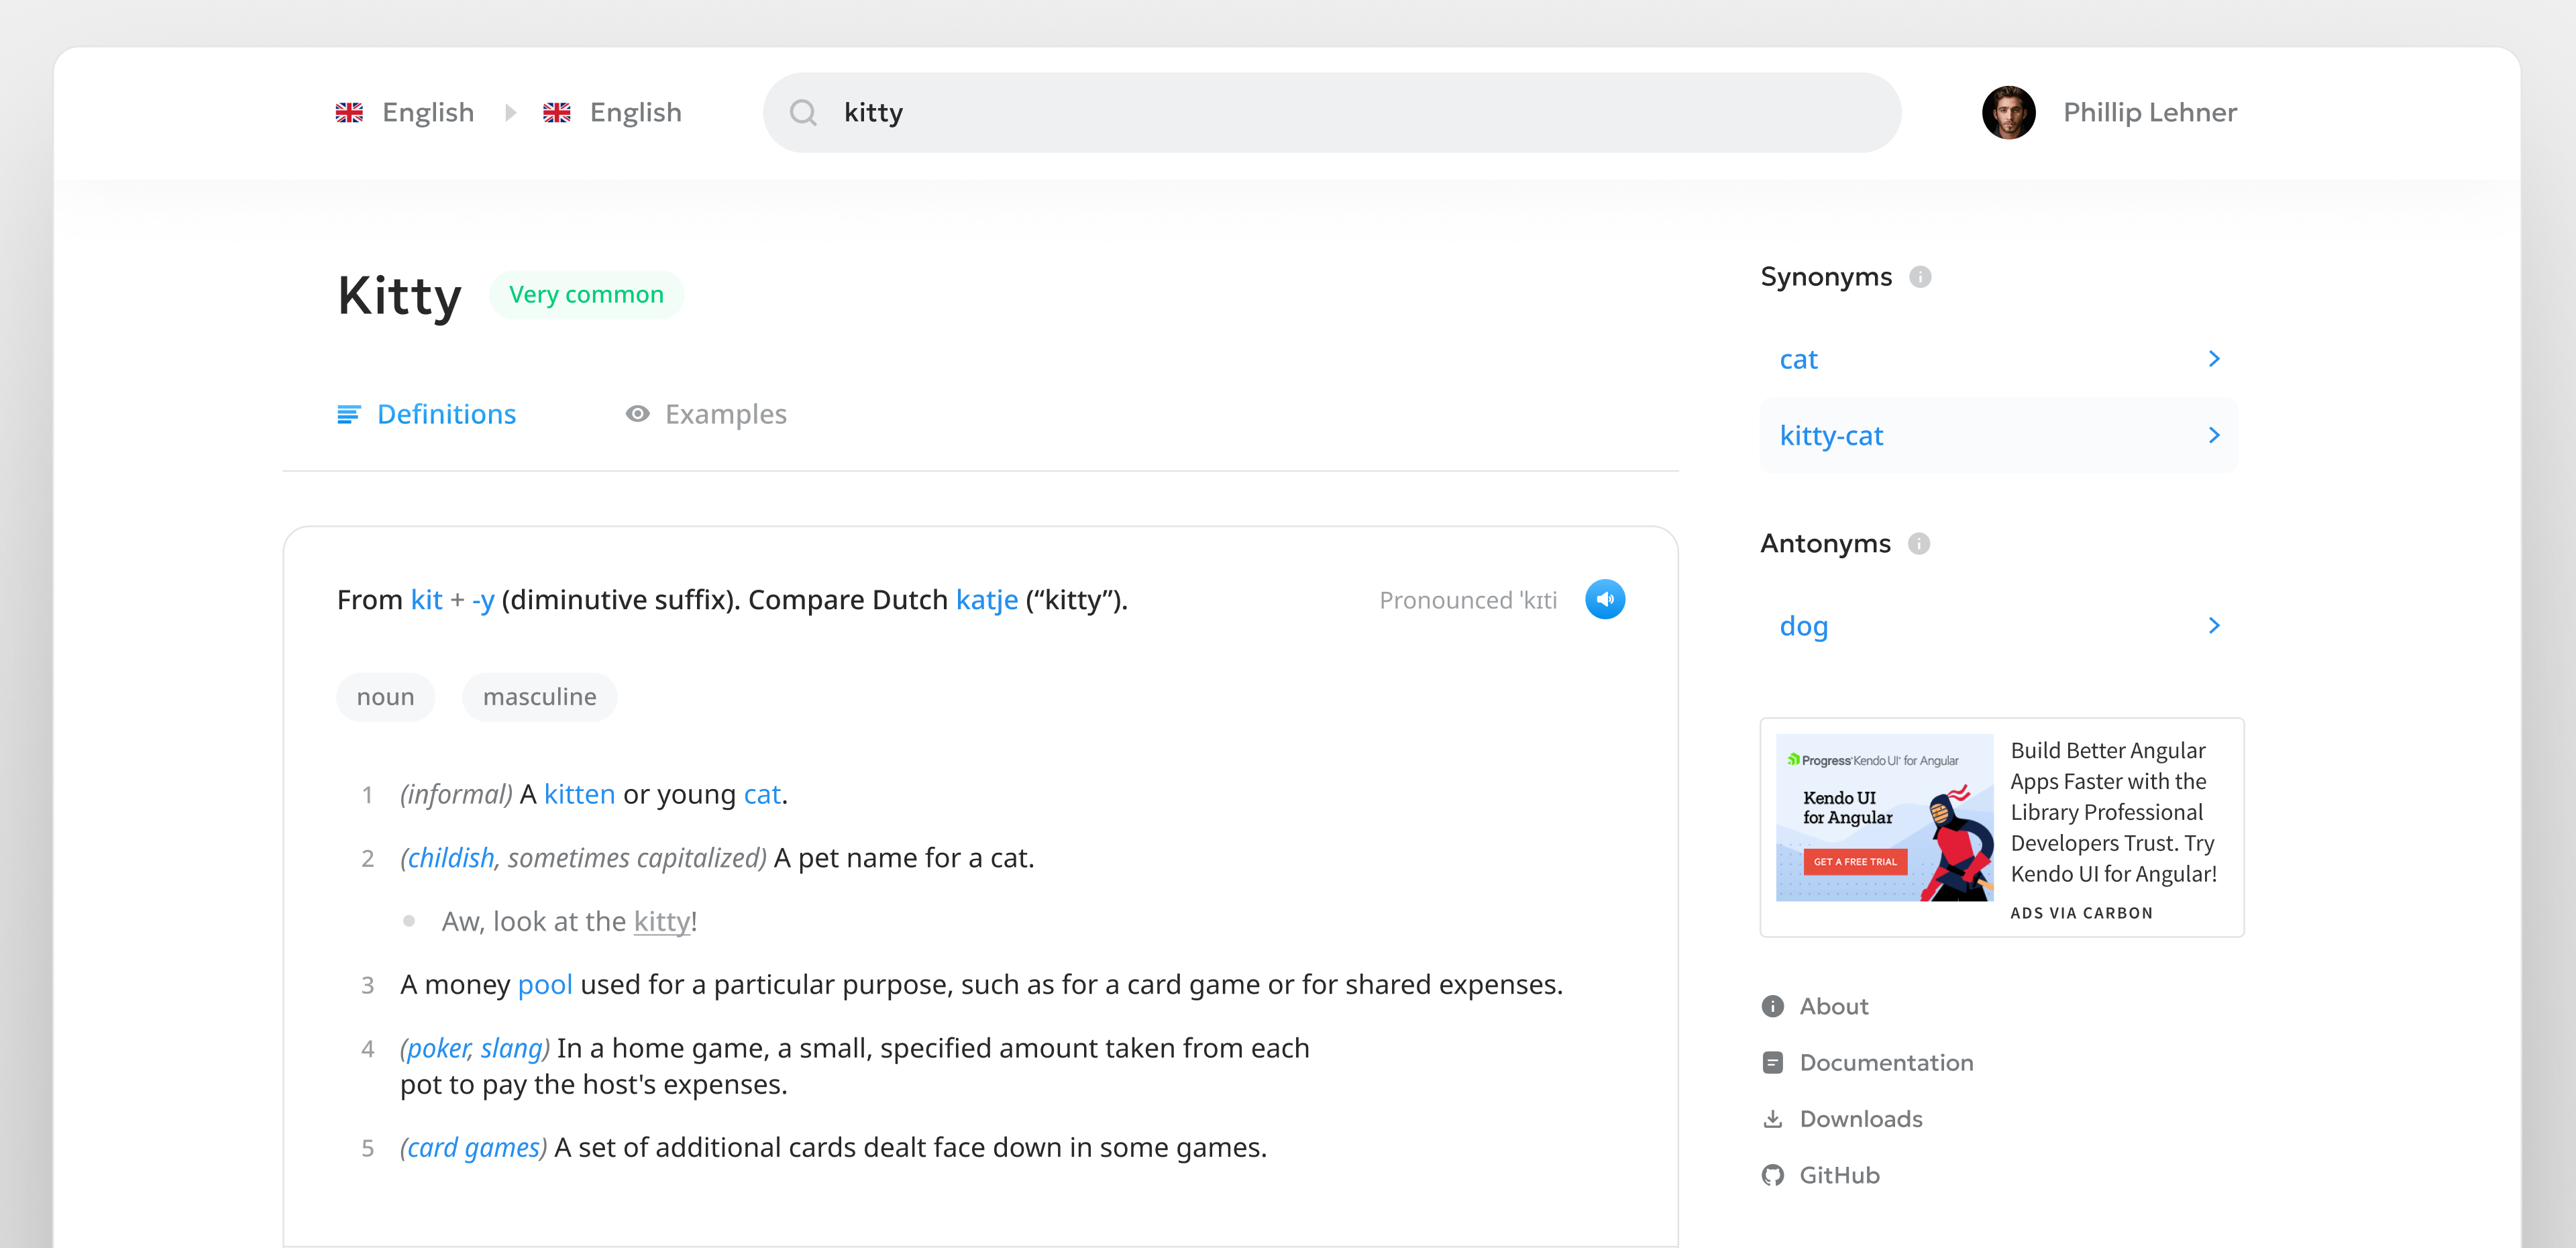Open the cat link in definition 1
The height and width of the screenshot is (1248, 2576).
point(762,794)
